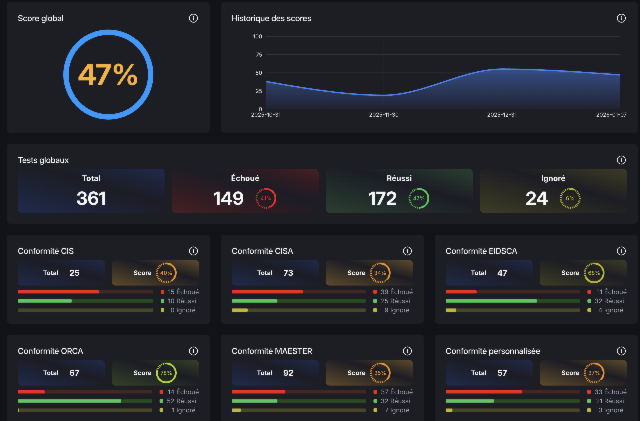Open the Tests globaux info icon

click(621, 160)
